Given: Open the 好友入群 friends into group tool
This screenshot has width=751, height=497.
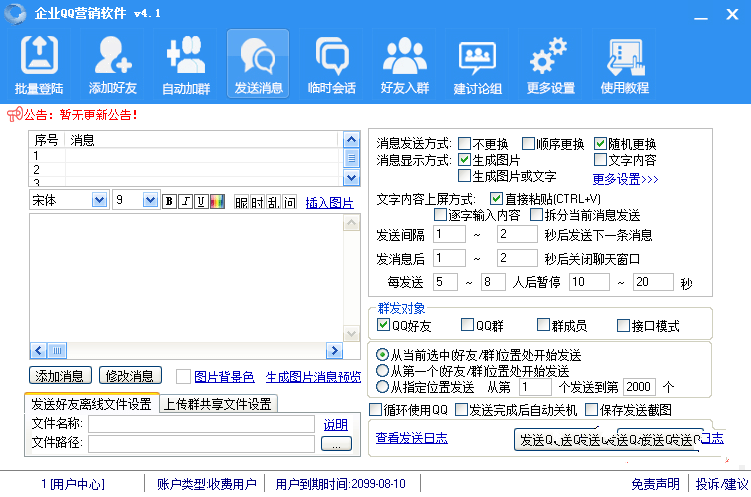Looking at the screenshot, I should click(x=405, y=64).
